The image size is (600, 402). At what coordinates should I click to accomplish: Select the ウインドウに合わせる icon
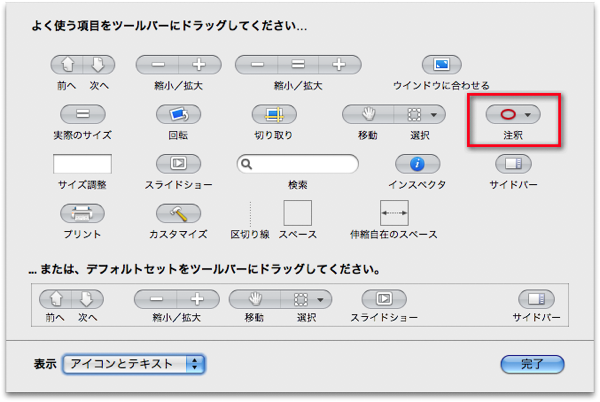point(442,64)
